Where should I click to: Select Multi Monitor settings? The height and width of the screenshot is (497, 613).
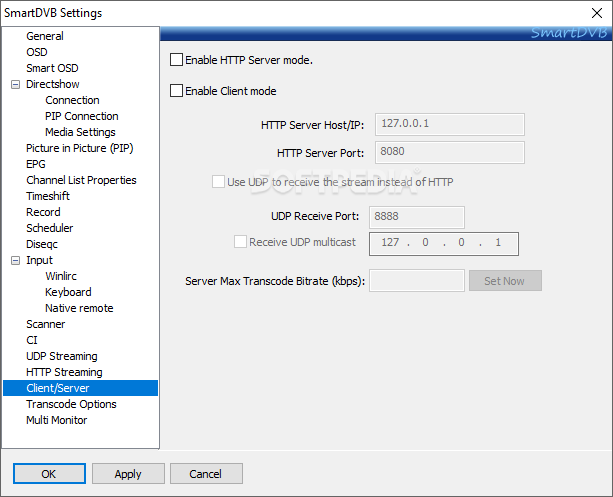coord(57,420)
